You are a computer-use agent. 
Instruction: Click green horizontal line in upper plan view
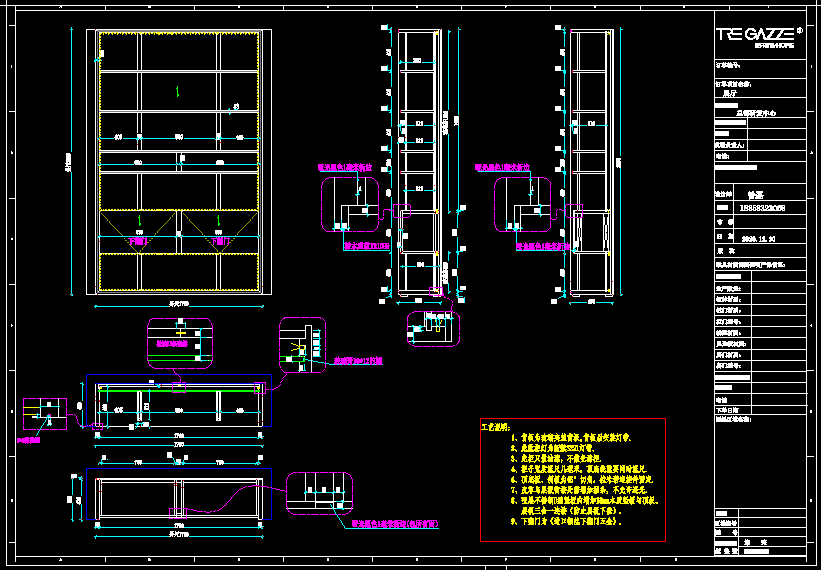click(179, 390)
